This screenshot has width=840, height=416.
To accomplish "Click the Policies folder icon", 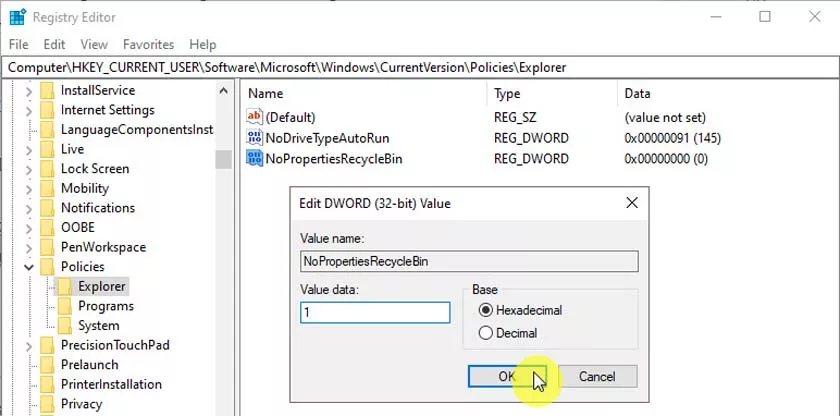I will 48,267.
